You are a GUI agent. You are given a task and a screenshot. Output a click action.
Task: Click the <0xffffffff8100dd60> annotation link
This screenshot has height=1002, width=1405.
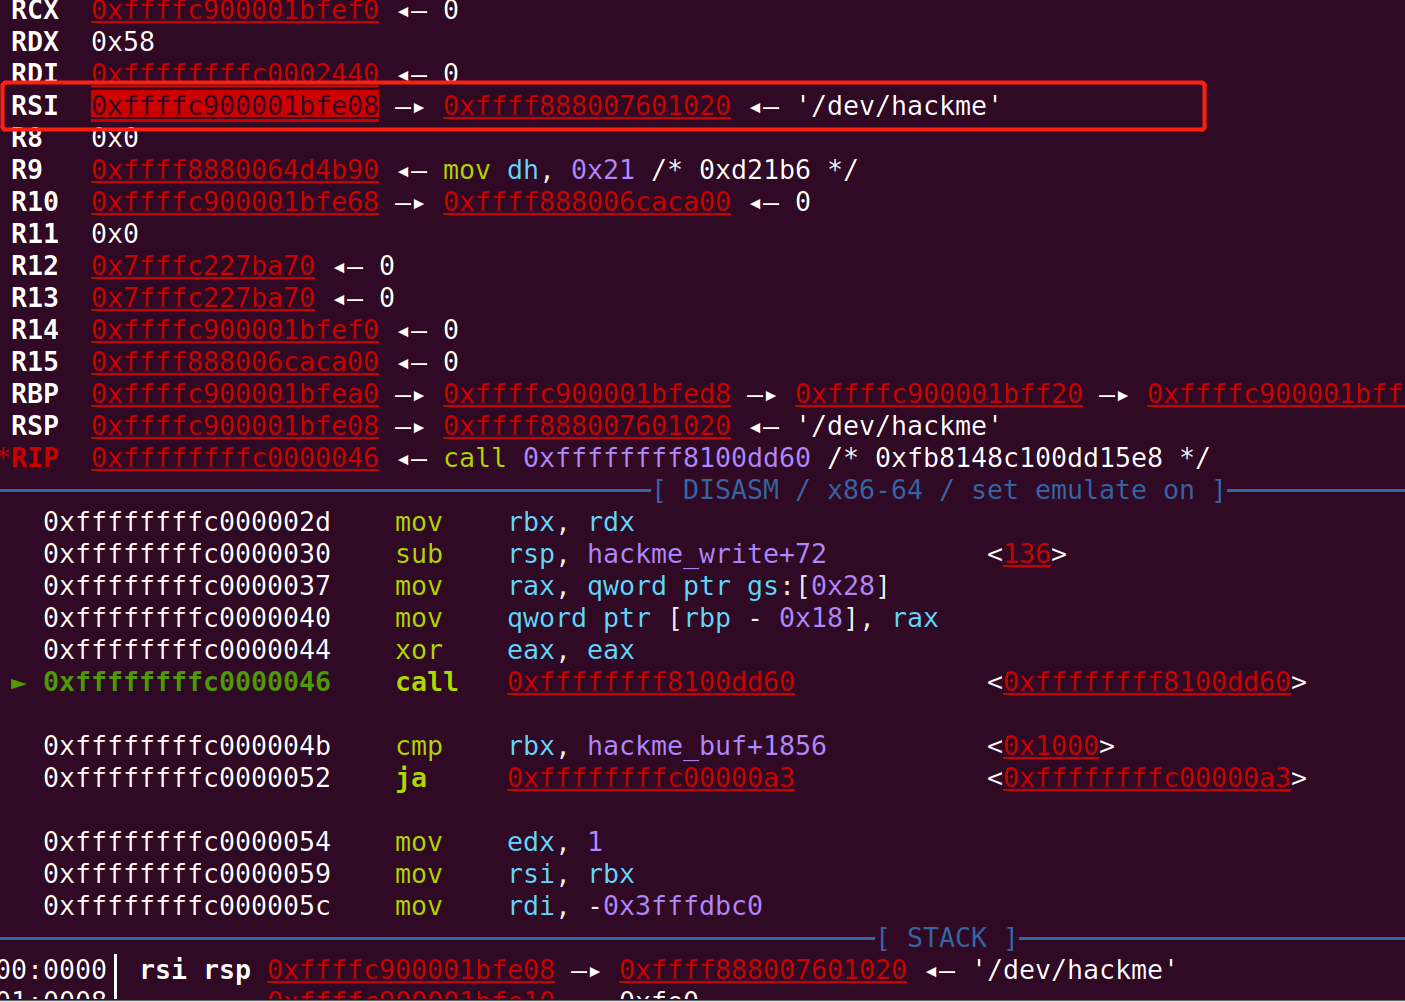point(1147,682)
